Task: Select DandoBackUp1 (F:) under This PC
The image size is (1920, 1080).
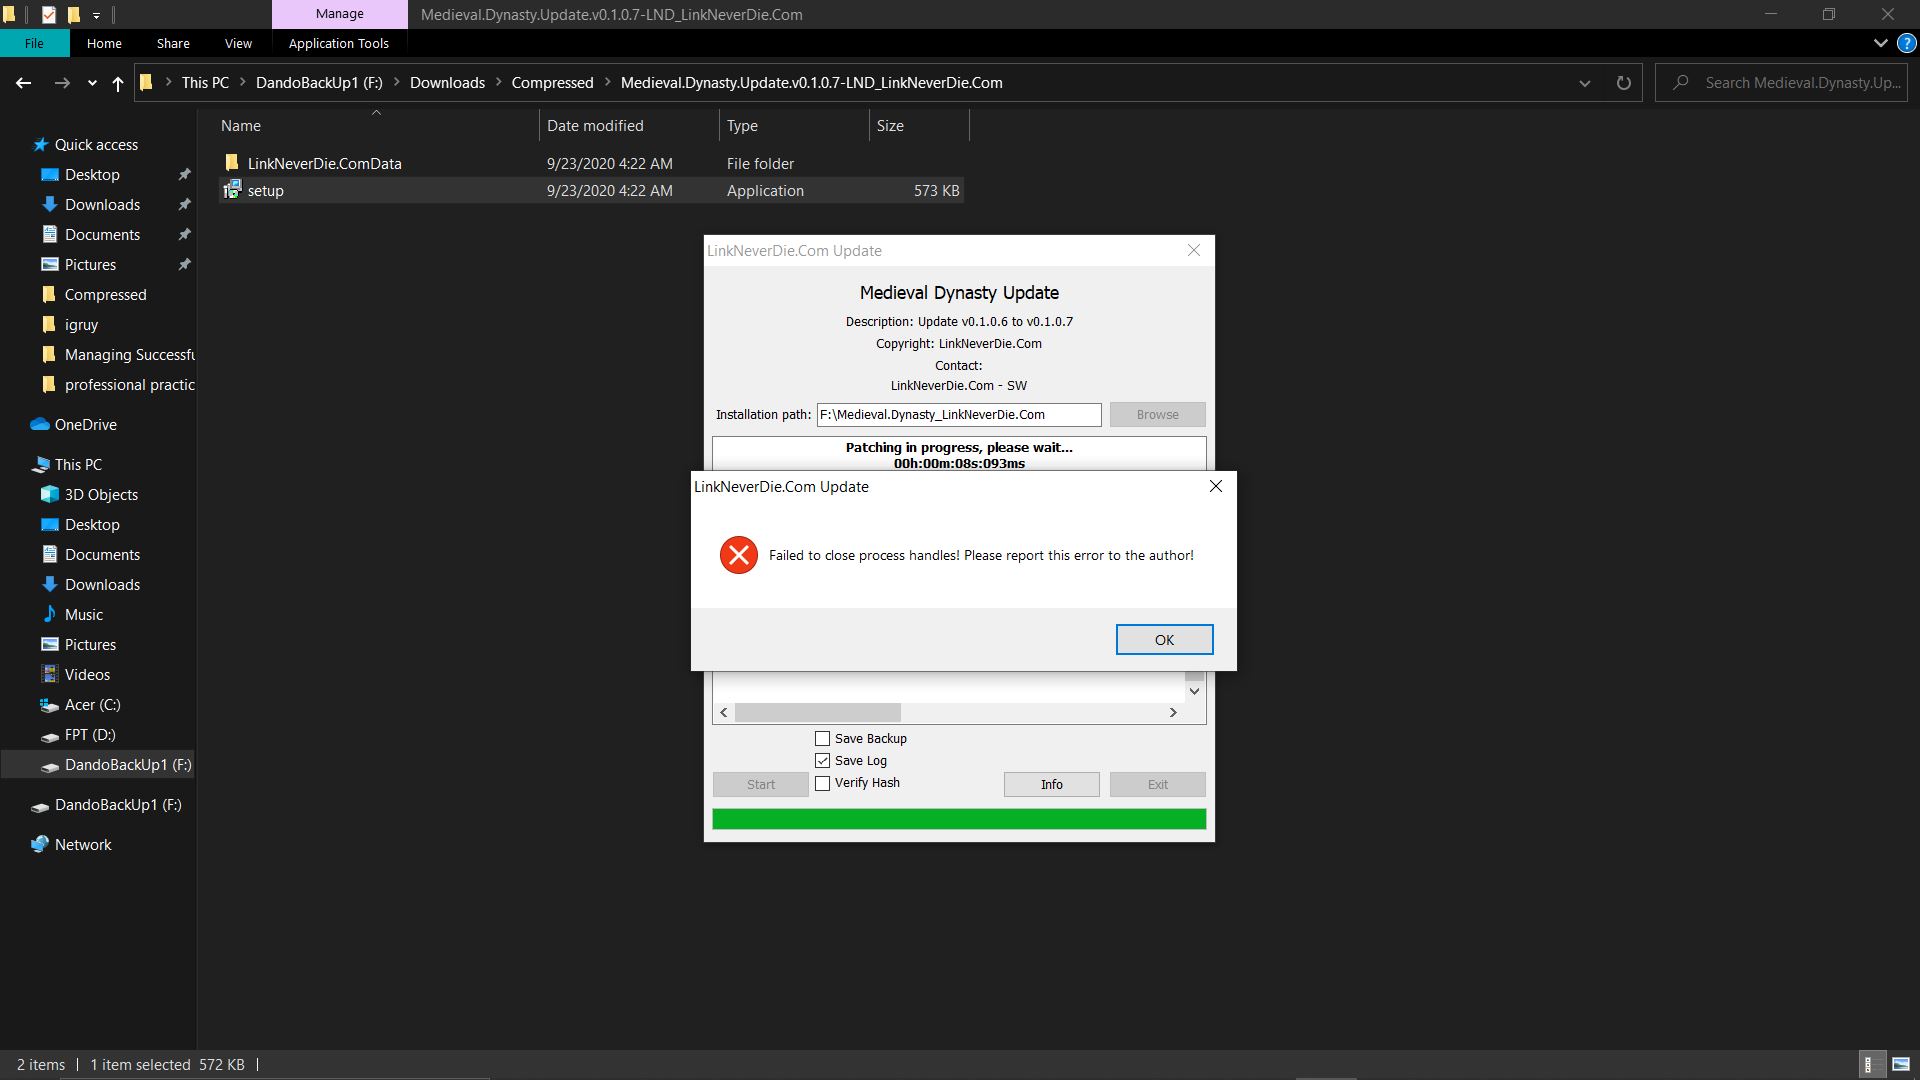Action: (128, 765)
